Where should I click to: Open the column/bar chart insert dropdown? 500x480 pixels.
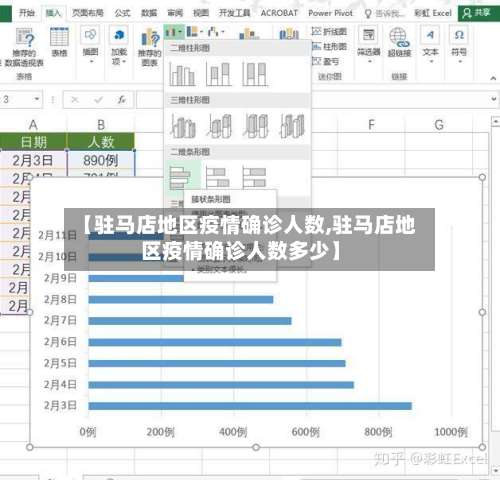pyautogui.click(x=174, y=32)
